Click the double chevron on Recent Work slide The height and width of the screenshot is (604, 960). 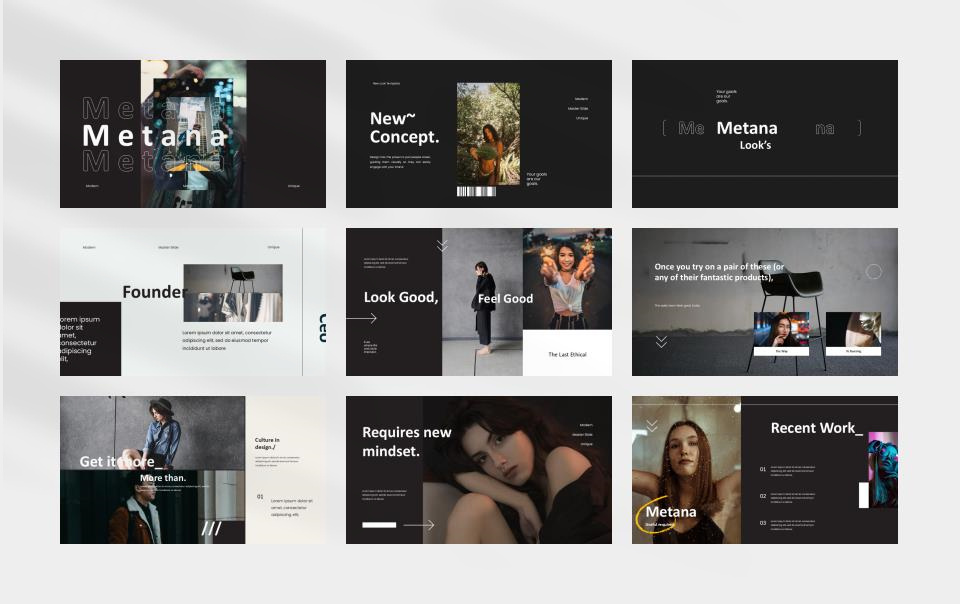click(x=652, y=425)
